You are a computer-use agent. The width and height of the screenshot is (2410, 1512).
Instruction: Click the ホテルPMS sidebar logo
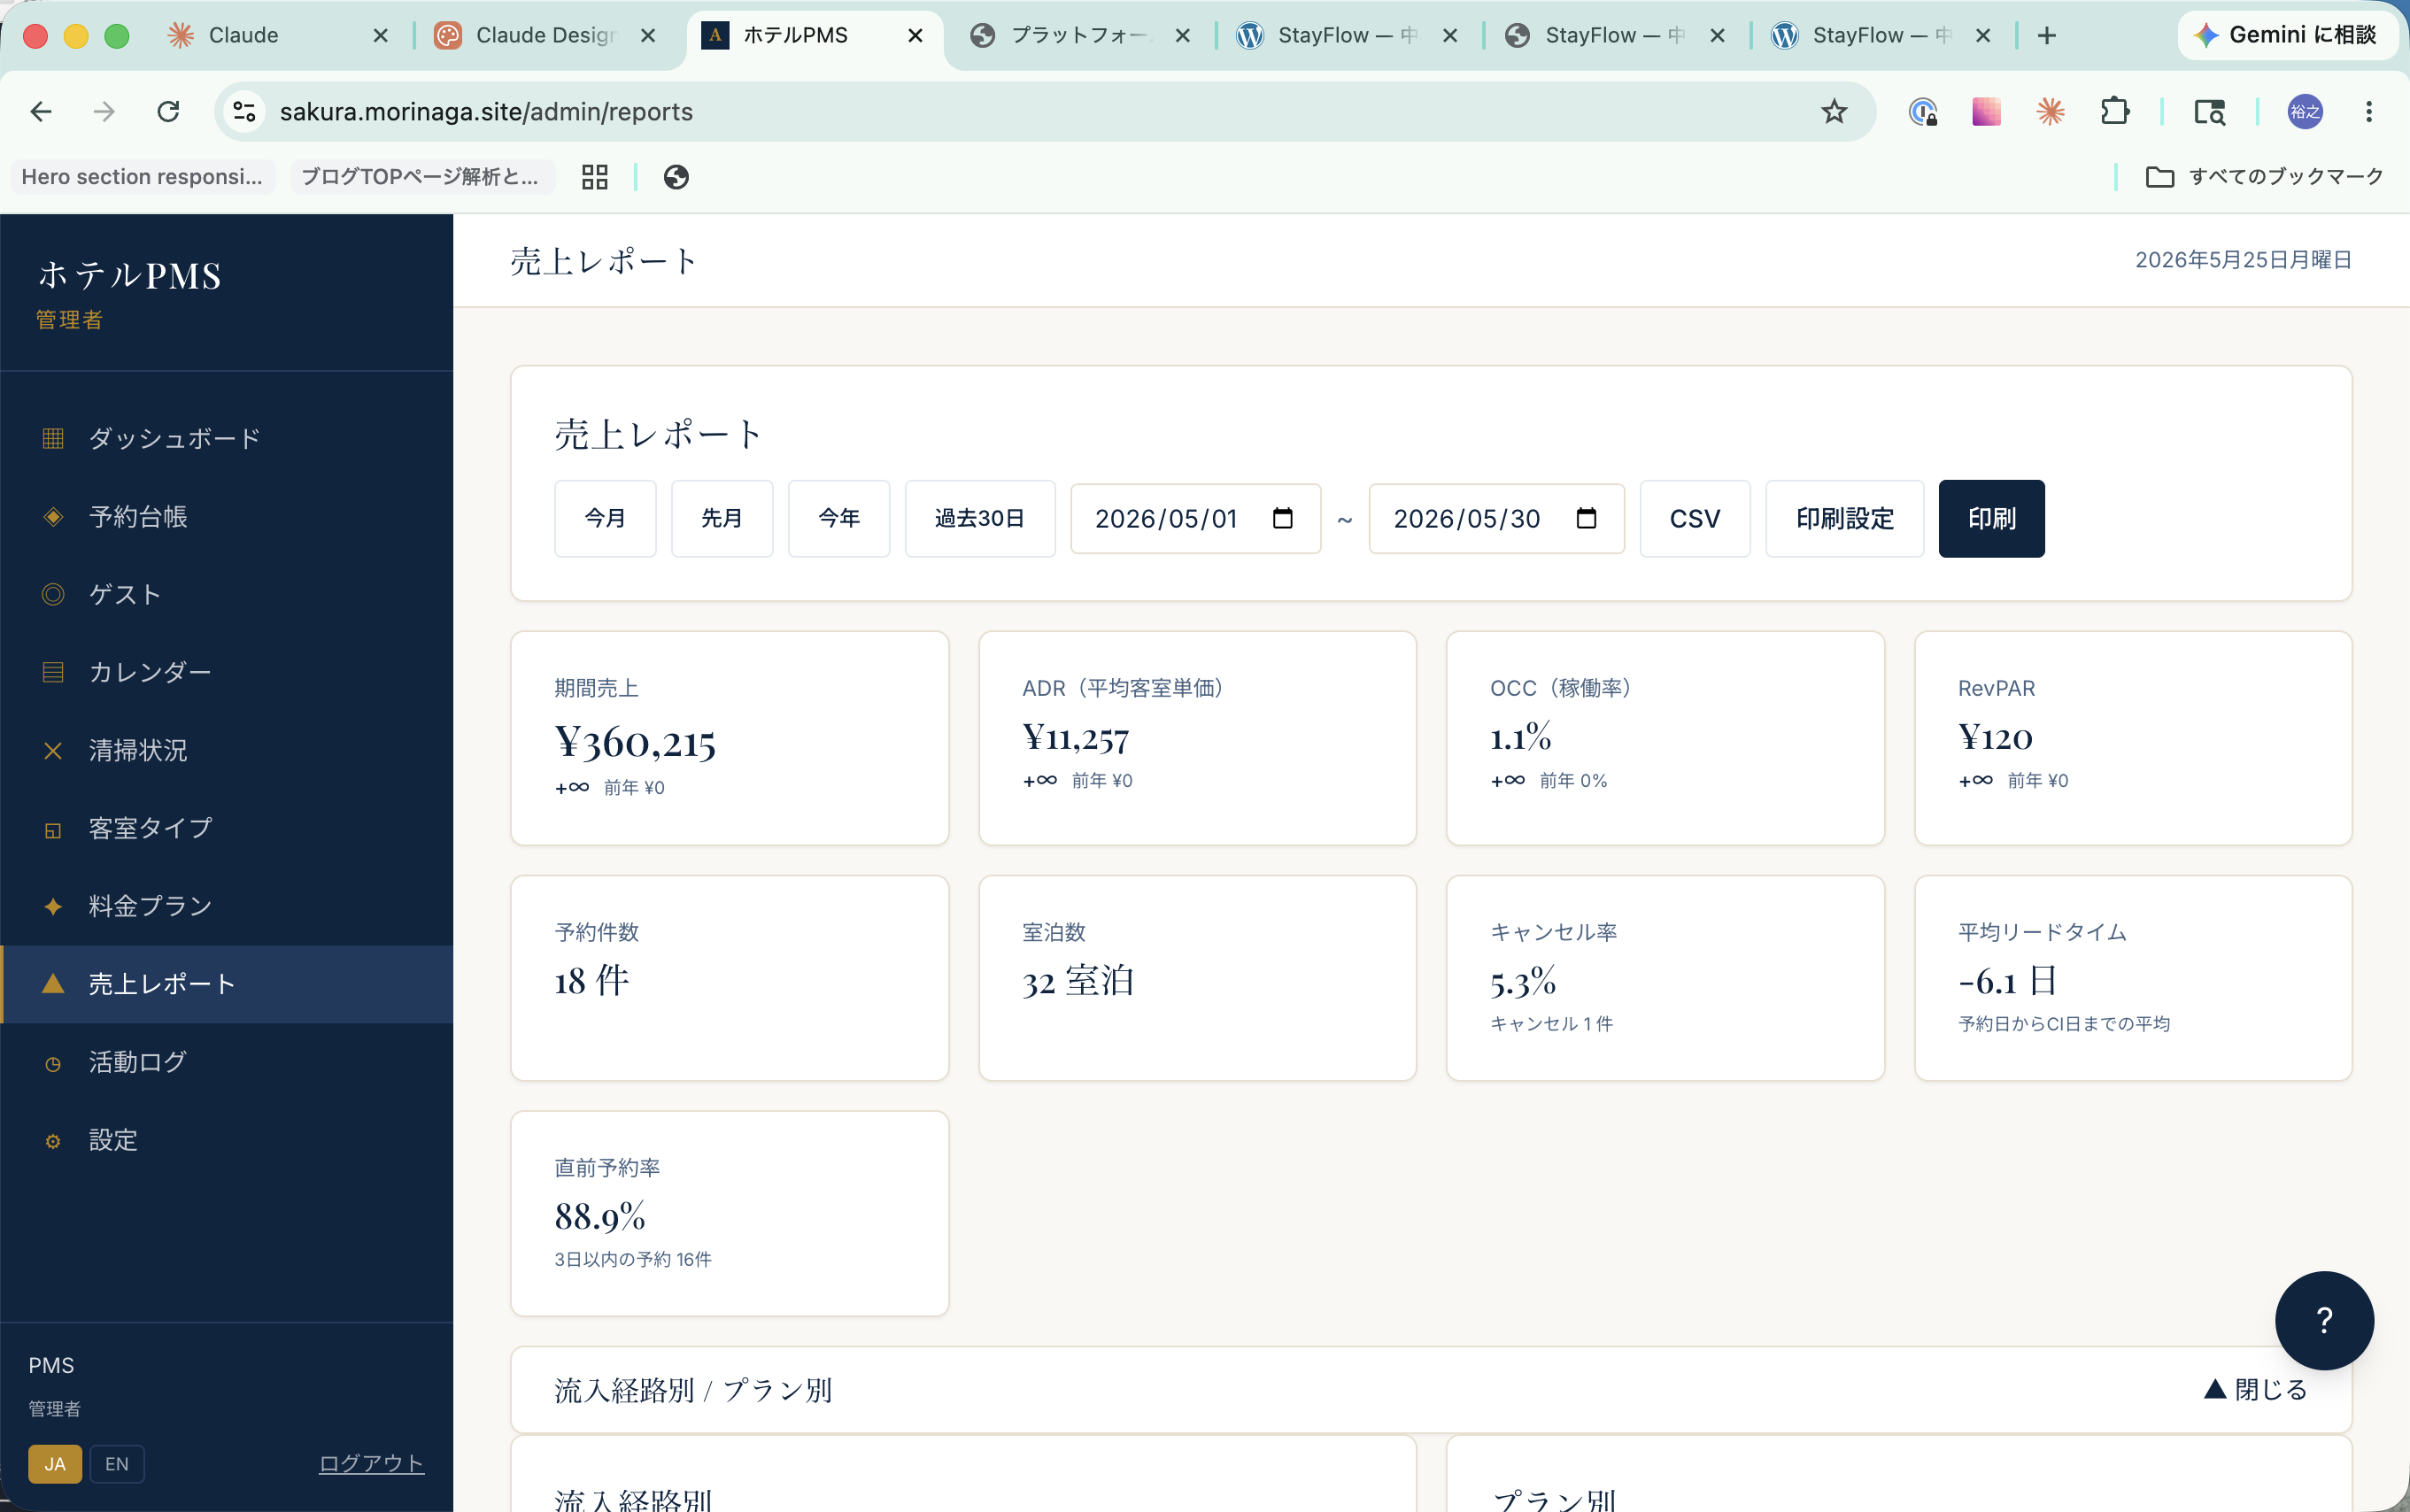pos(129,275)
